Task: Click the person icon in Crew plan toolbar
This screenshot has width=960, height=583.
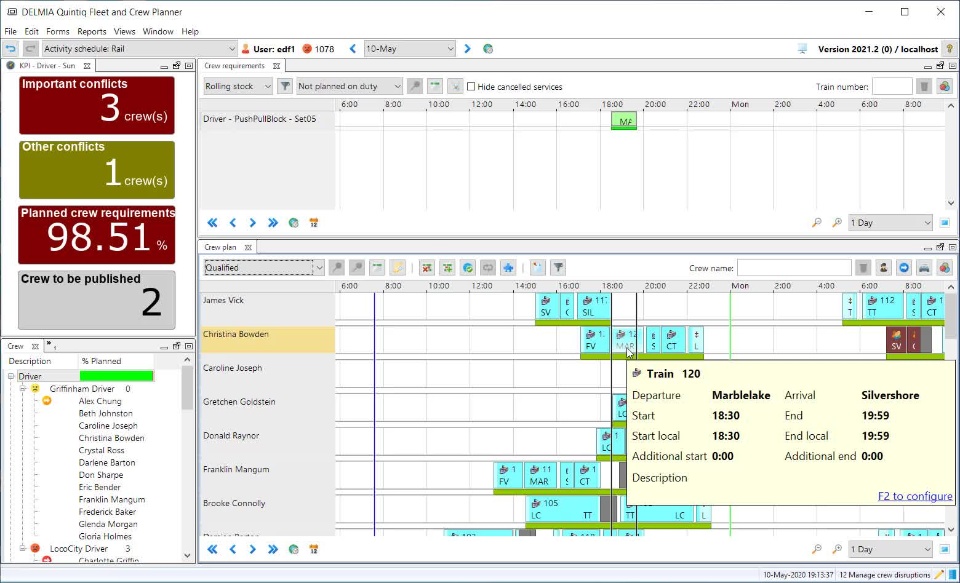Action: coord(883,268)
